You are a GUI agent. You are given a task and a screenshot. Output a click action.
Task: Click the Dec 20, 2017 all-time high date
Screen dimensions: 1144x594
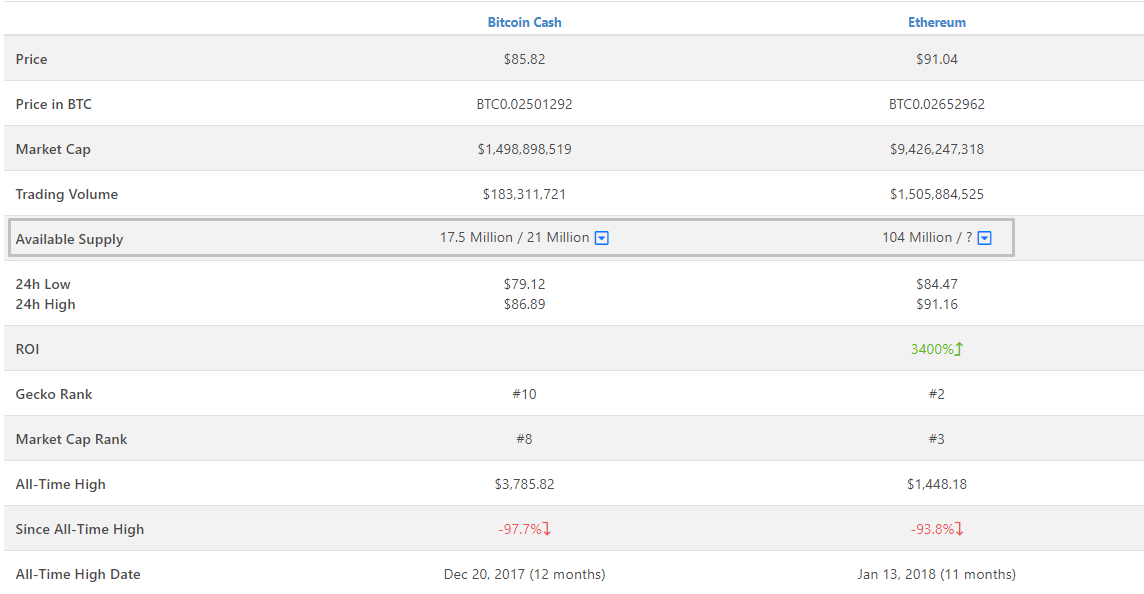tap(525, 574)
